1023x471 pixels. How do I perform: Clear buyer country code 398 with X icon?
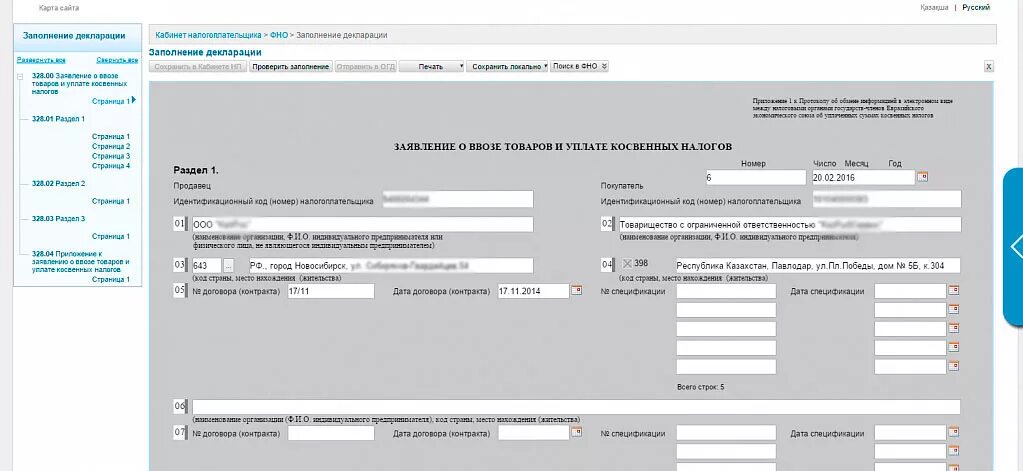[x=627, y=264]
